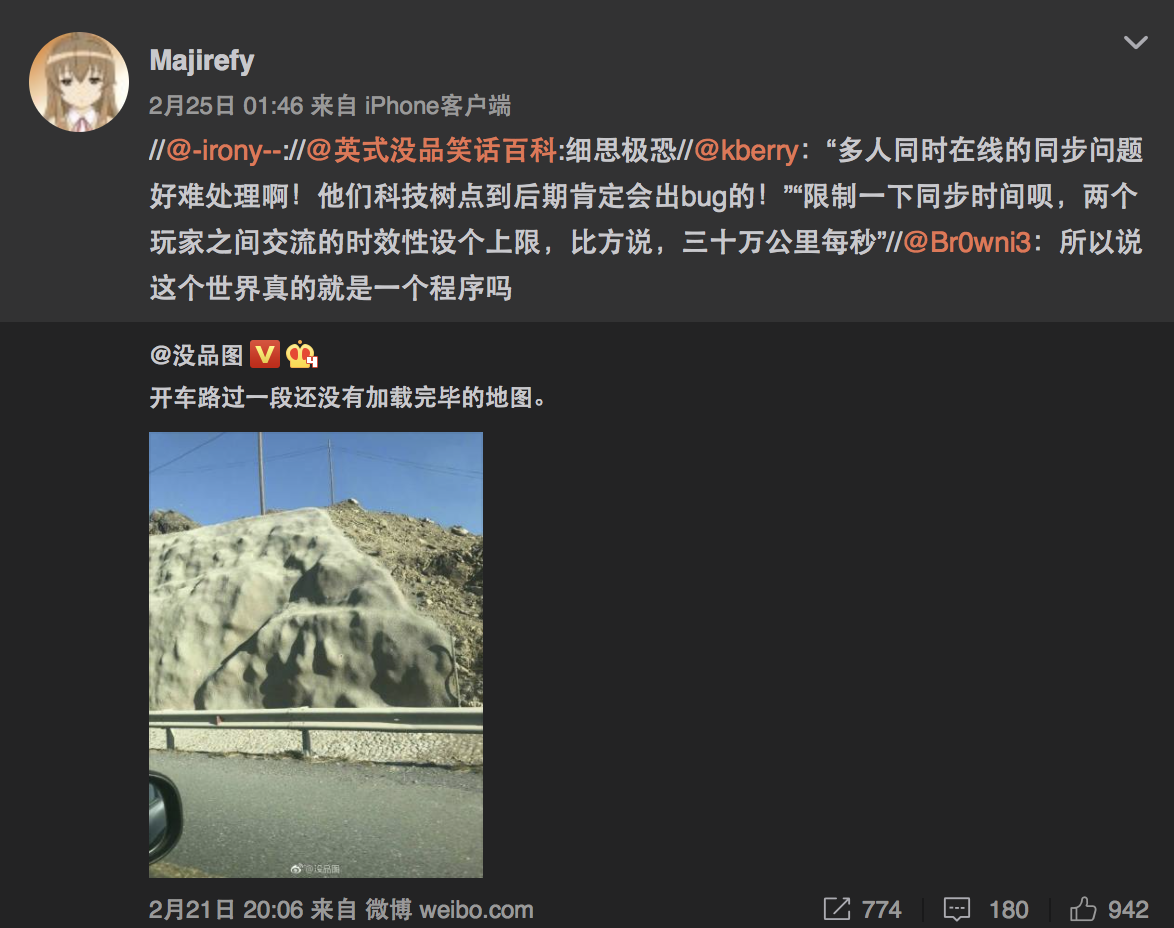
Task: Click the iPhone客户端 source link
Action: coord(437,106)
